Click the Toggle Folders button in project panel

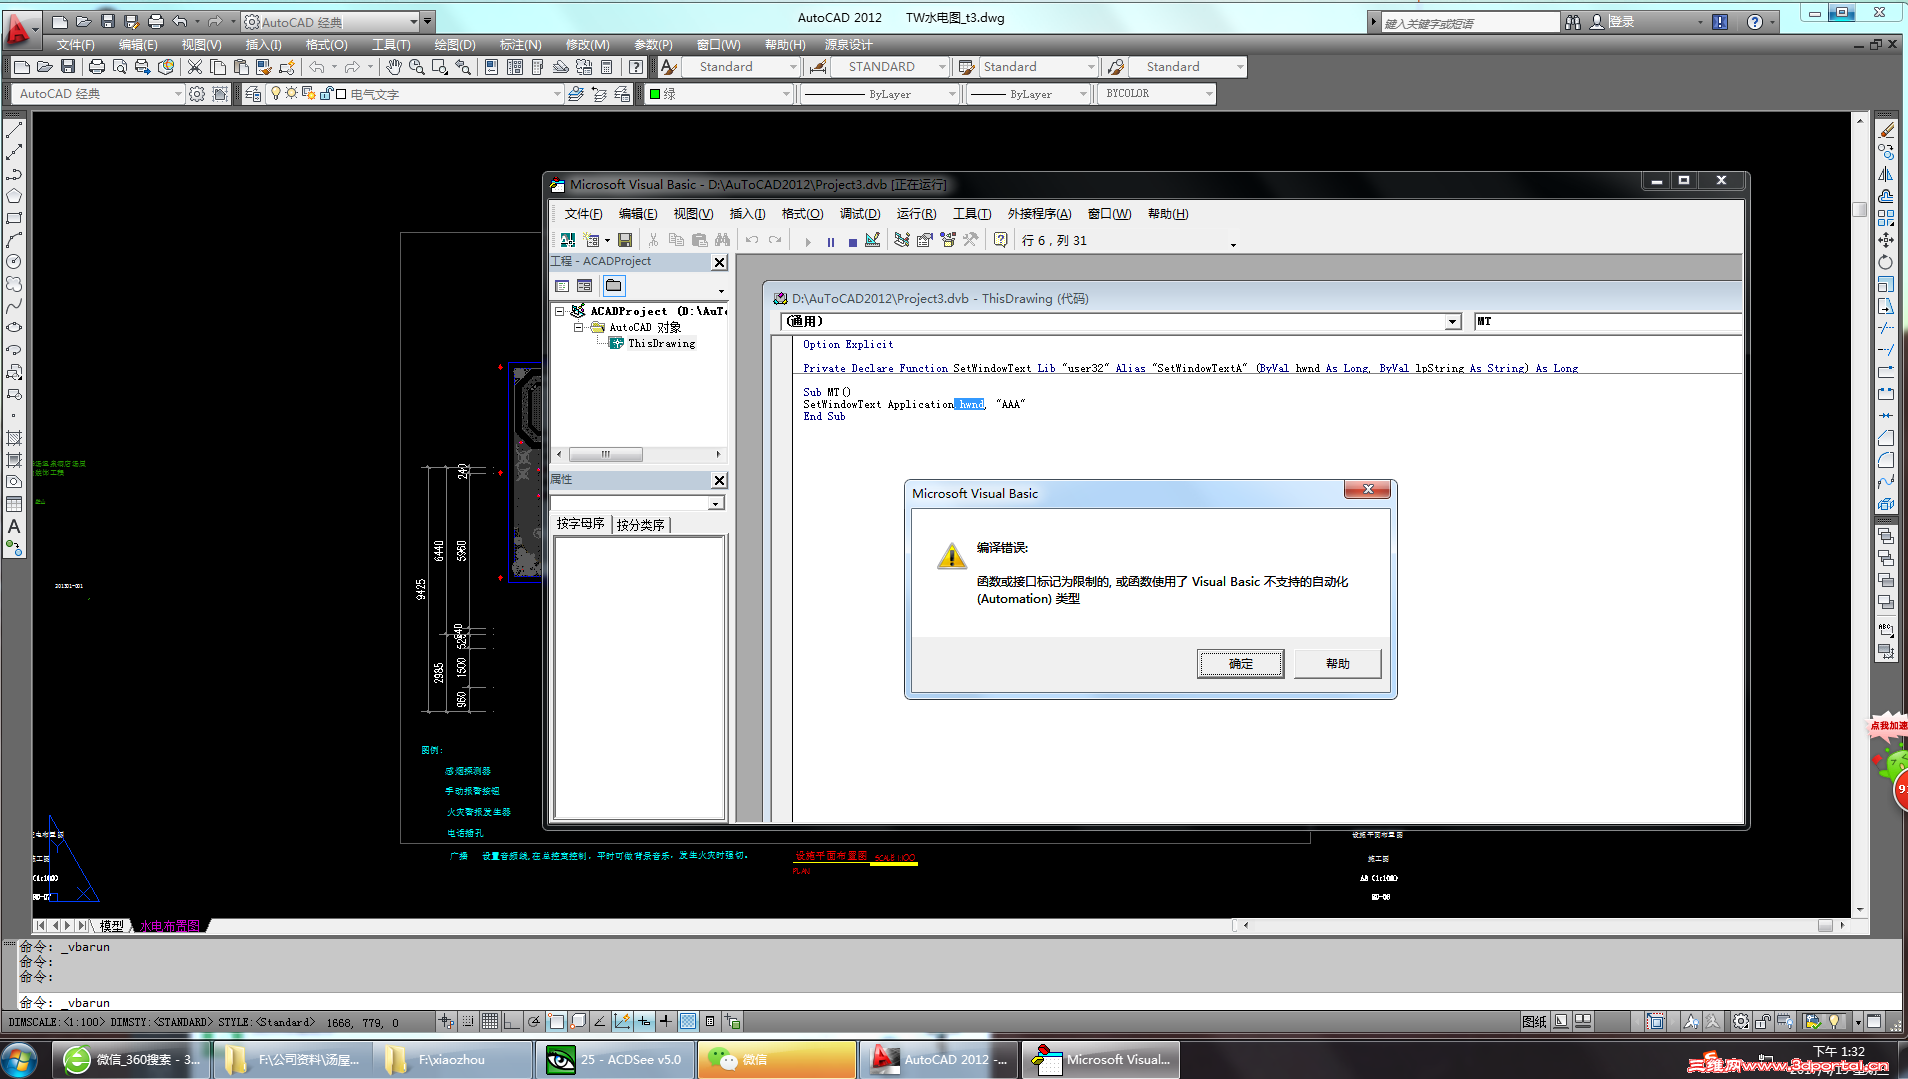pos(614,286)
